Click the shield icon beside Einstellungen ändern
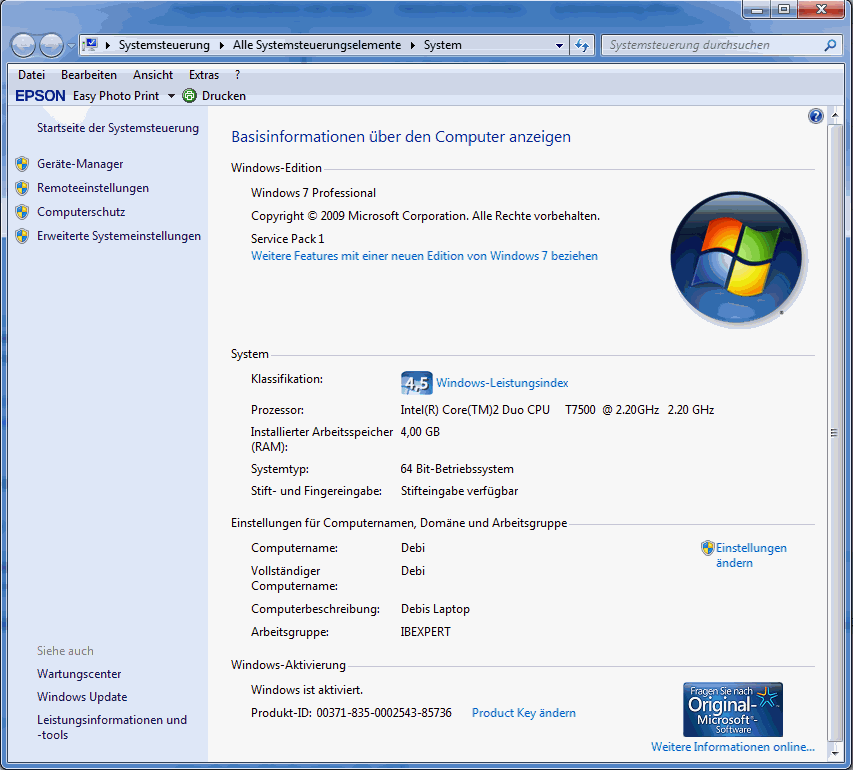 707,548
